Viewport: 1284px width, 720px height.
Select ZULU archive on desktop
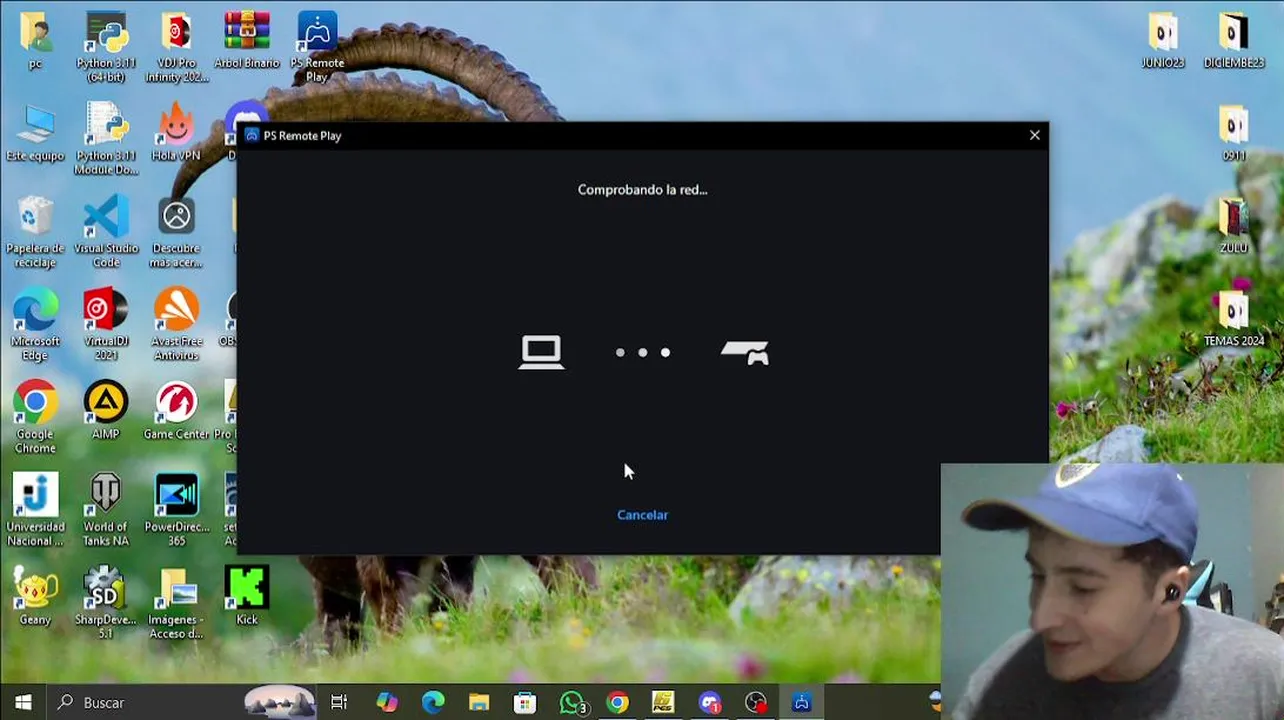(1234, 226)
